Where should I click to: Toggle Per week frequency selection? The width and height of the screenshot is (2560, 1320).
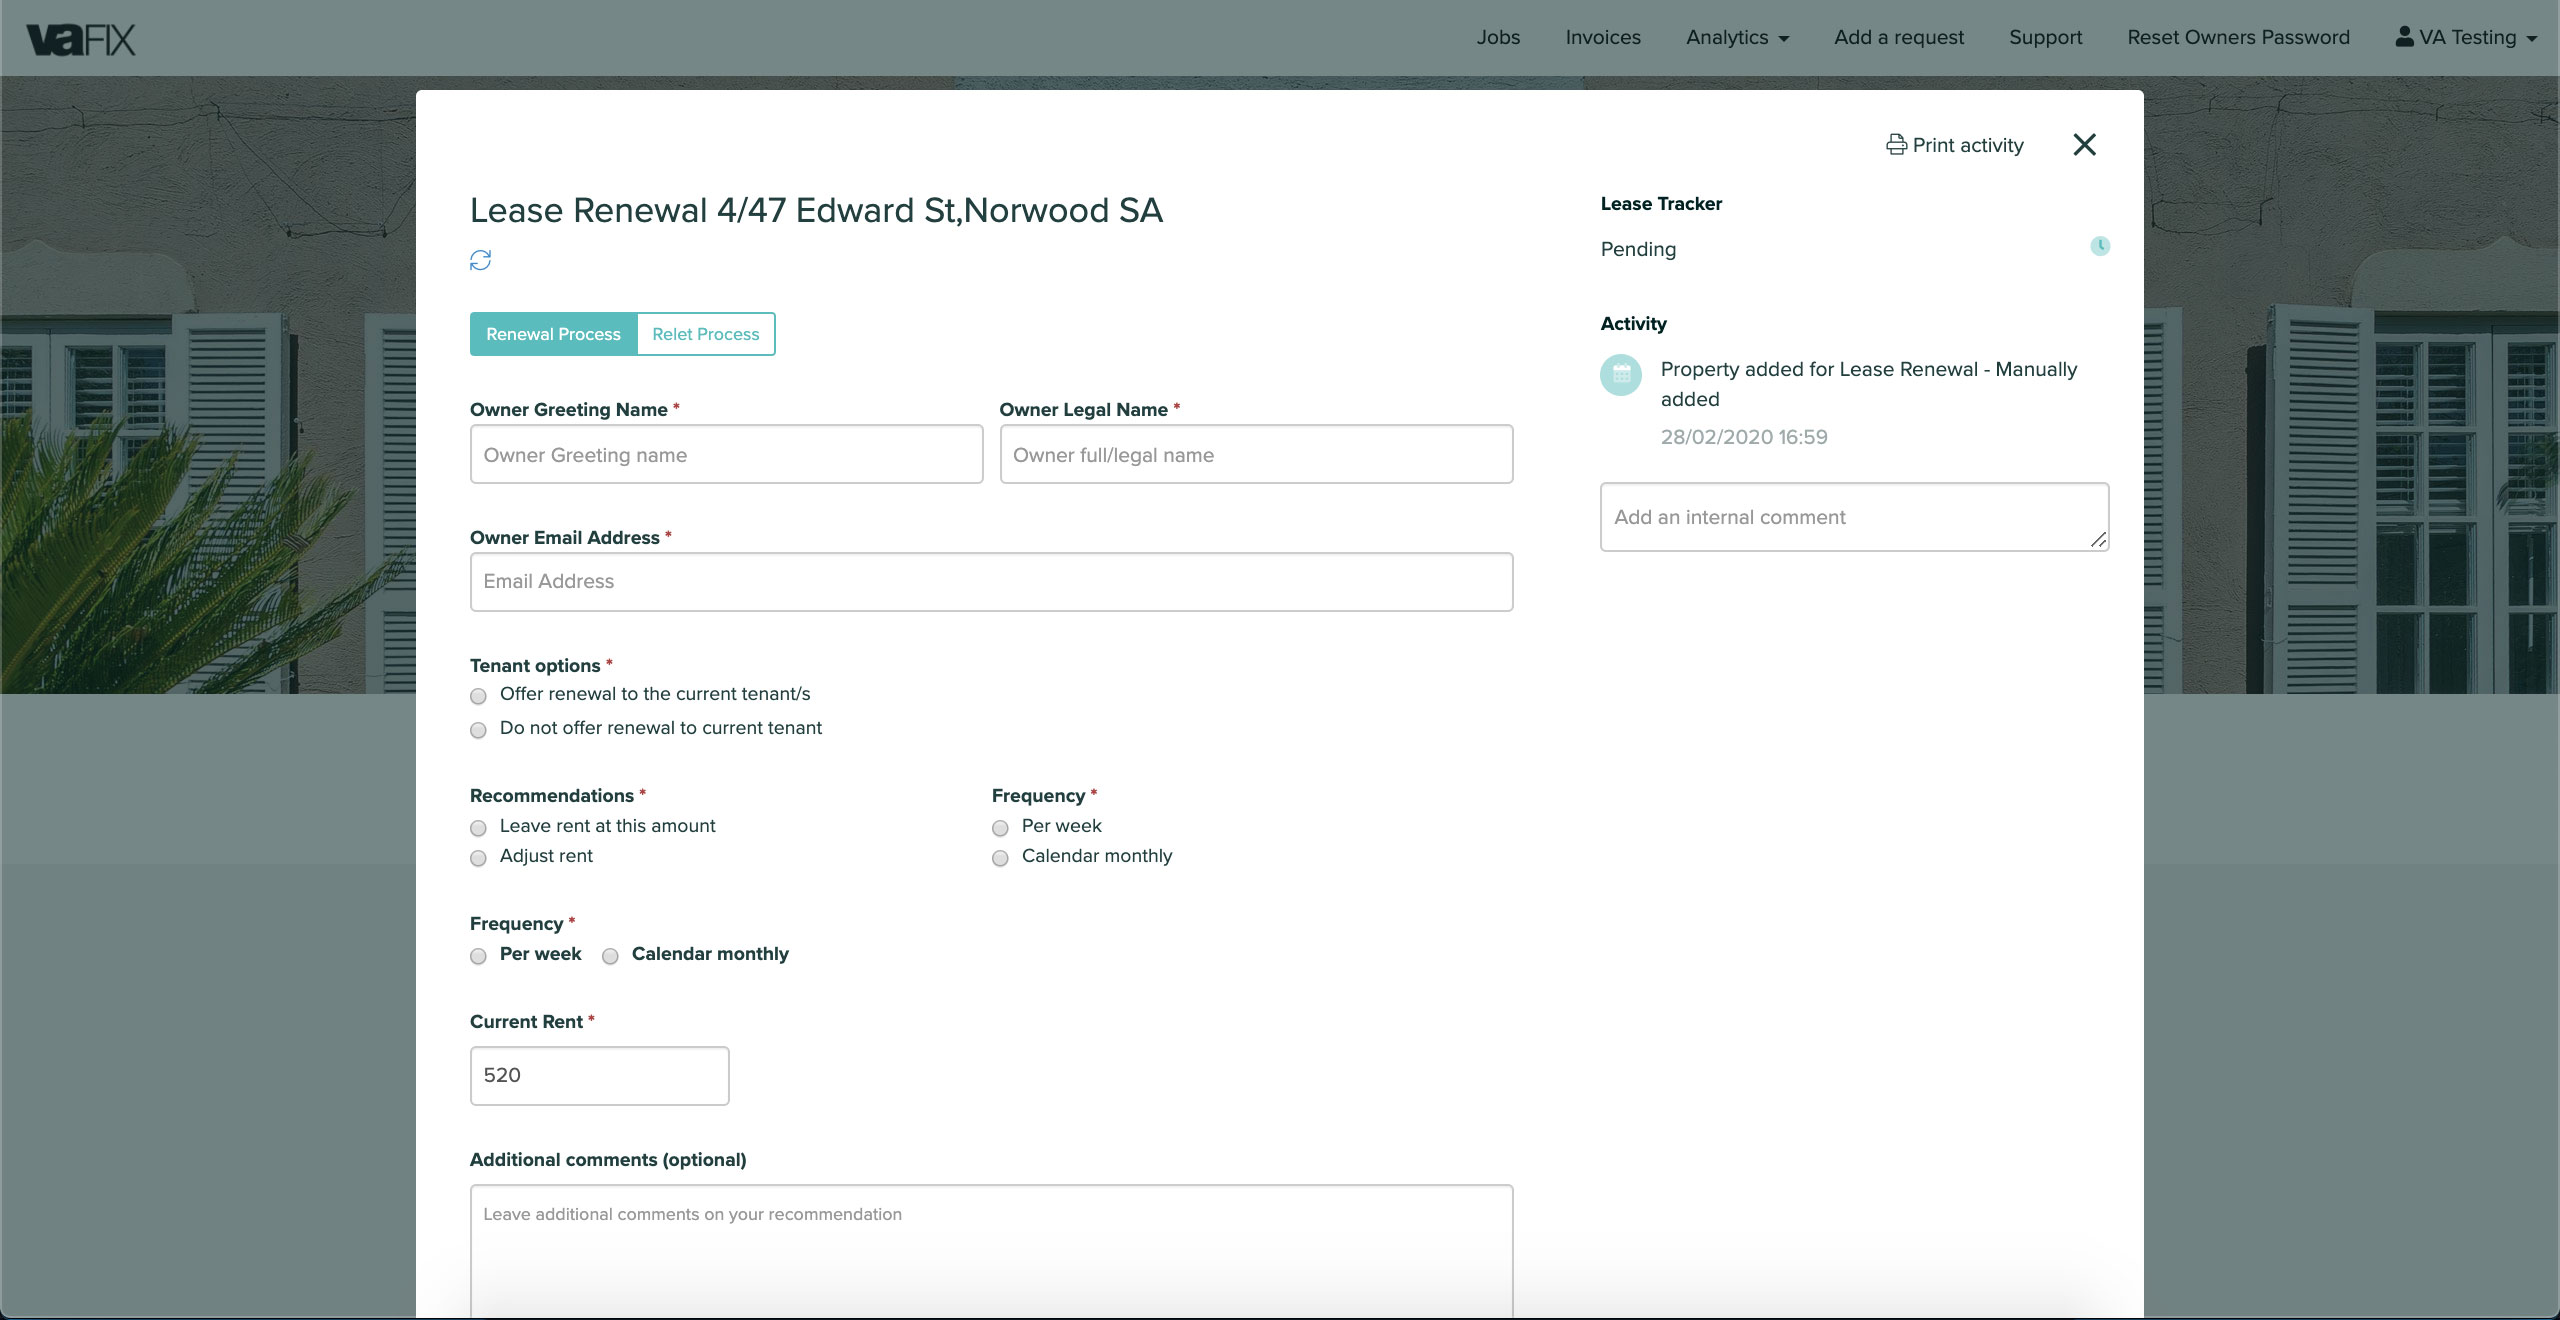(x=478, y=955)
